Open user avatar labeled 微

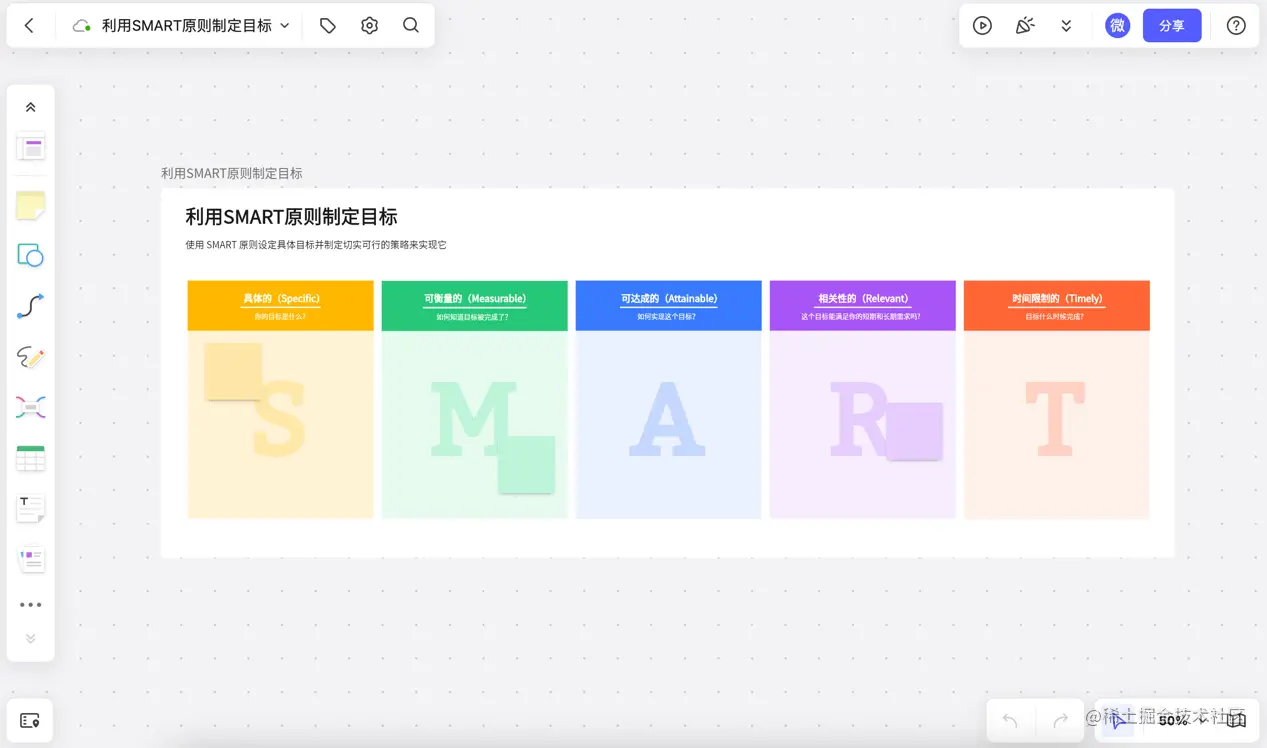[1117, 26]
